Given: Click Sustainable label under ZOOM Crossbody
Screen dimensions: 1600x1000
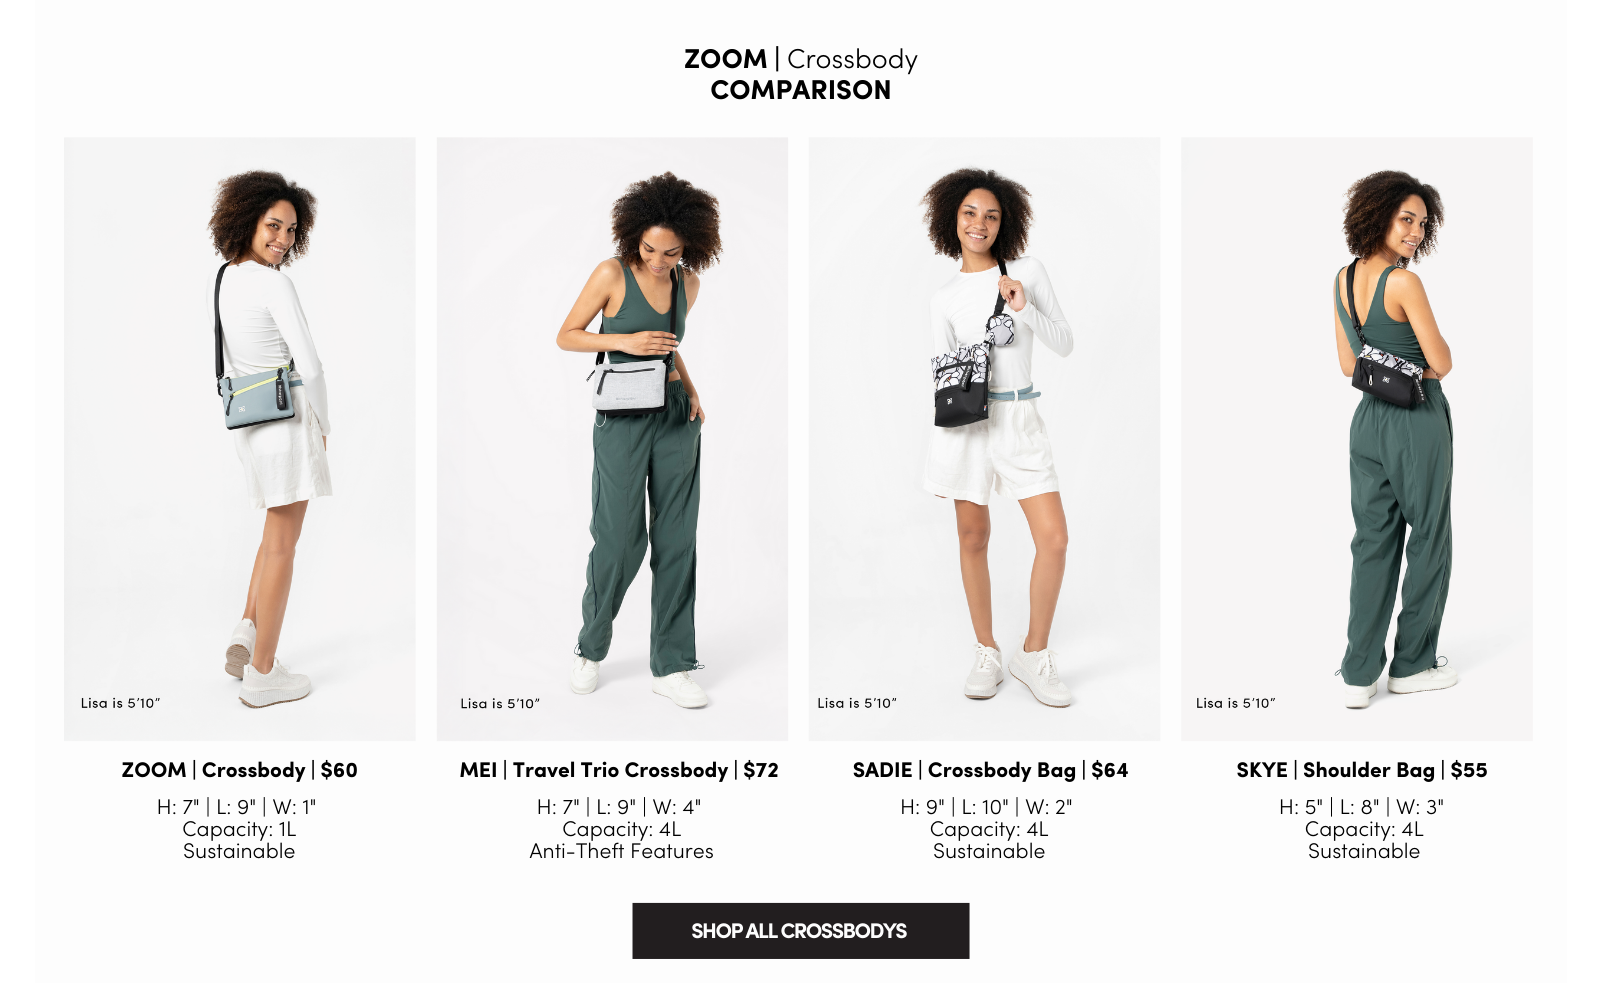Looking at the screenshot, I should point(239,851).
